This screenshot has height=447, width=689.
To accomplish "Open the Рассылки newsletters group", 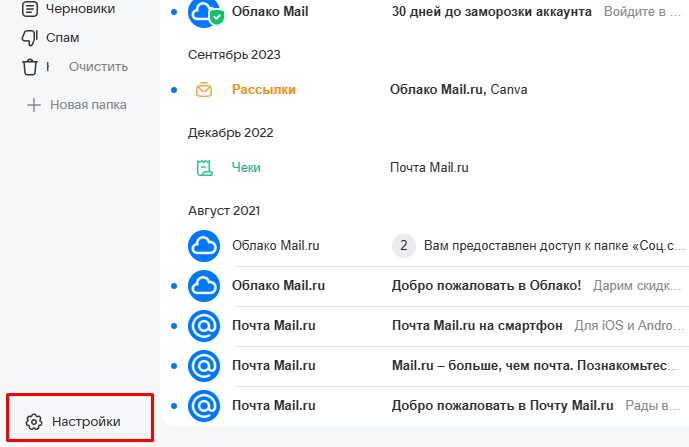I will click(264, 90).
